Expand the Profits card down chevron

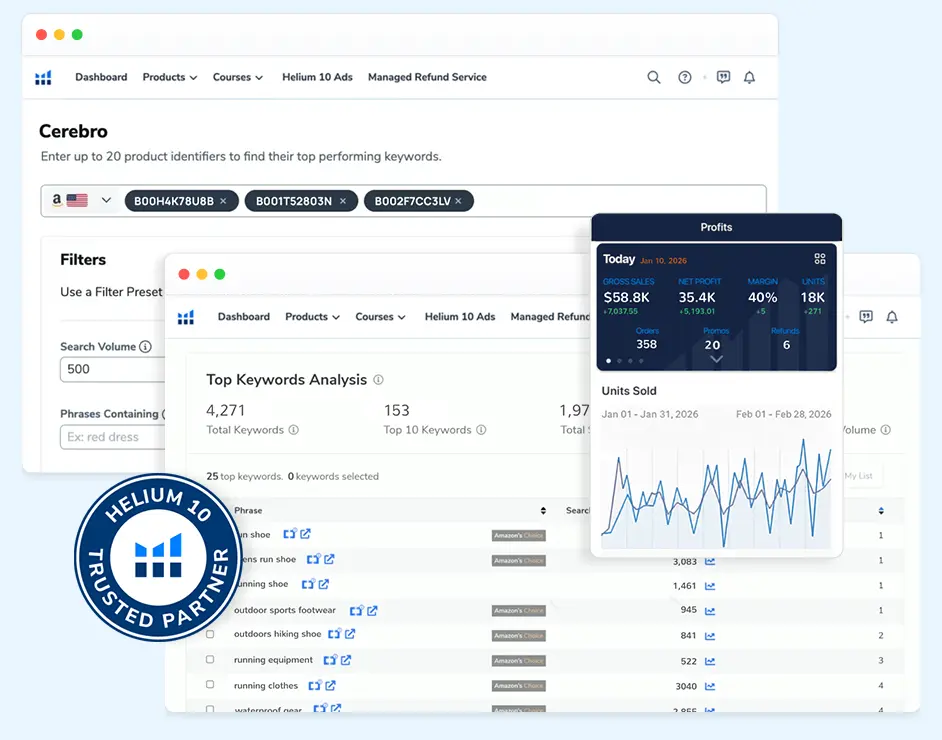(714, 360)
